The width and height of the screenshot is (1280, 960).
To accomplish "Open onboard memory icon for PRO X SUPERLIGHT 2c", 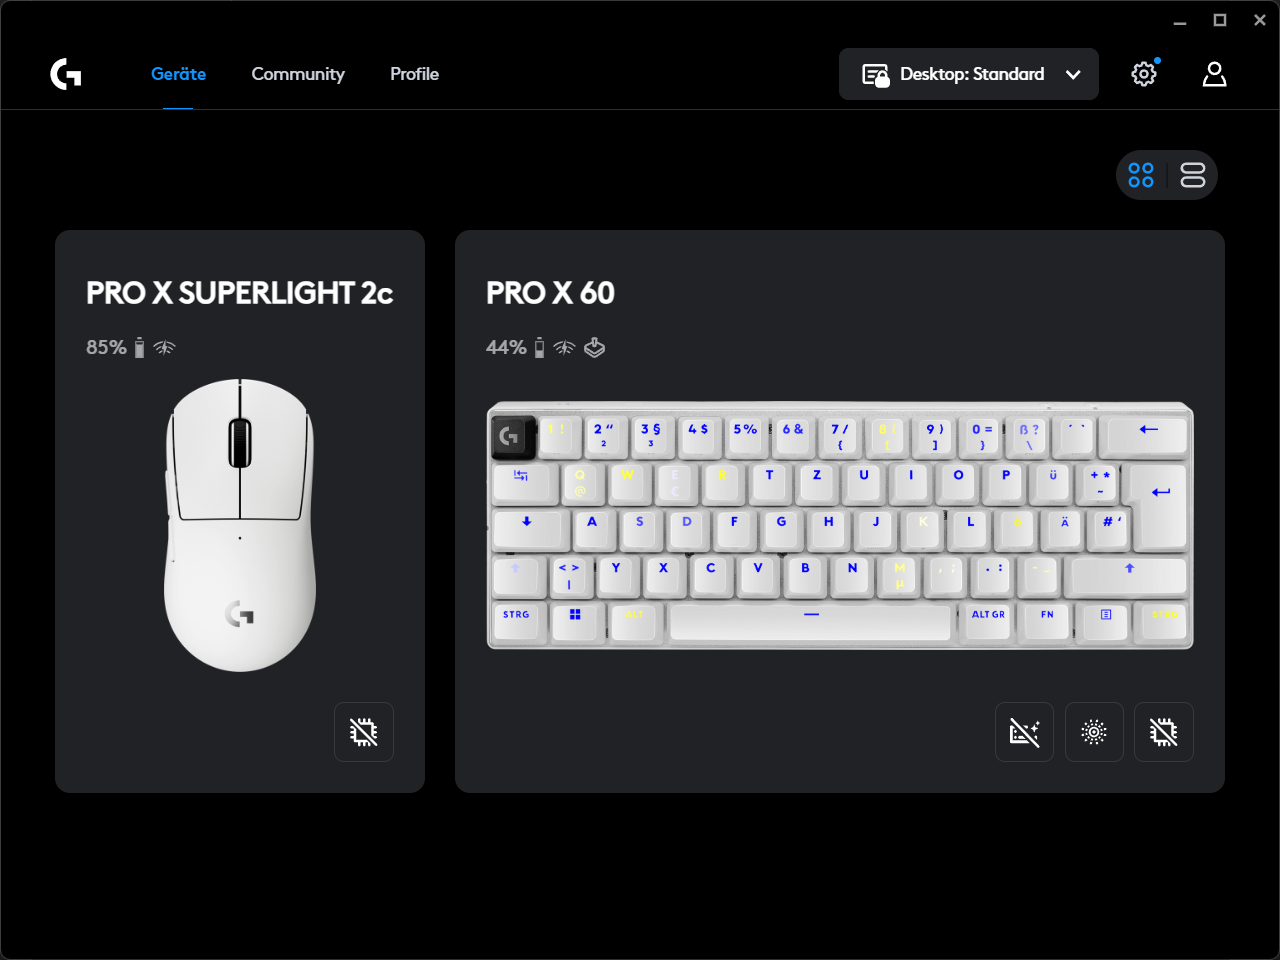I will point(364,732).
